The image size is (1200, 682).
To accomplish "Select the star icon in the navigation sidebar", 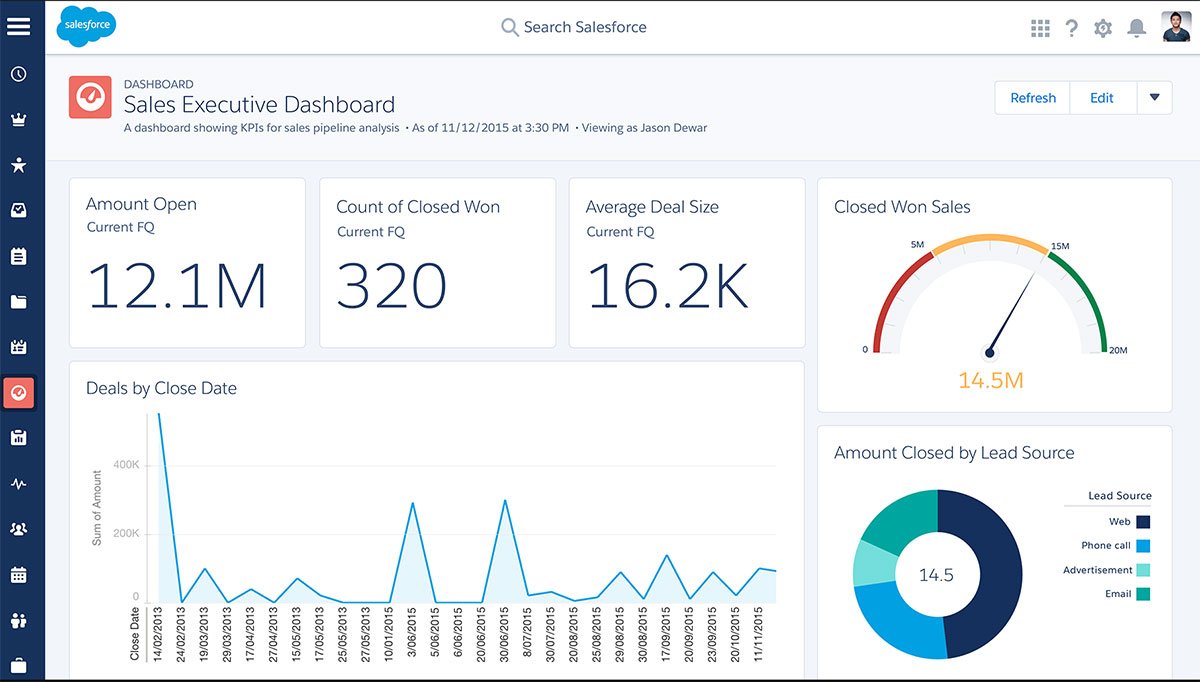I will point(20,165).
